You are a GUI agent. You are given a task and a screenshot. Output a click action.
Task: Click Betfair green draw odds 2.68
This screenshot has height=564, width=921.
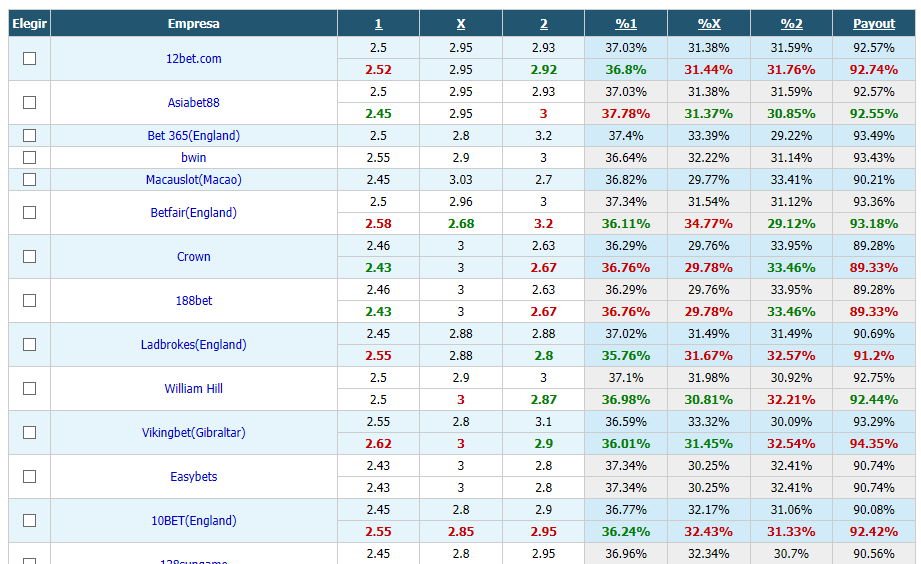click(x=461, y=223)
